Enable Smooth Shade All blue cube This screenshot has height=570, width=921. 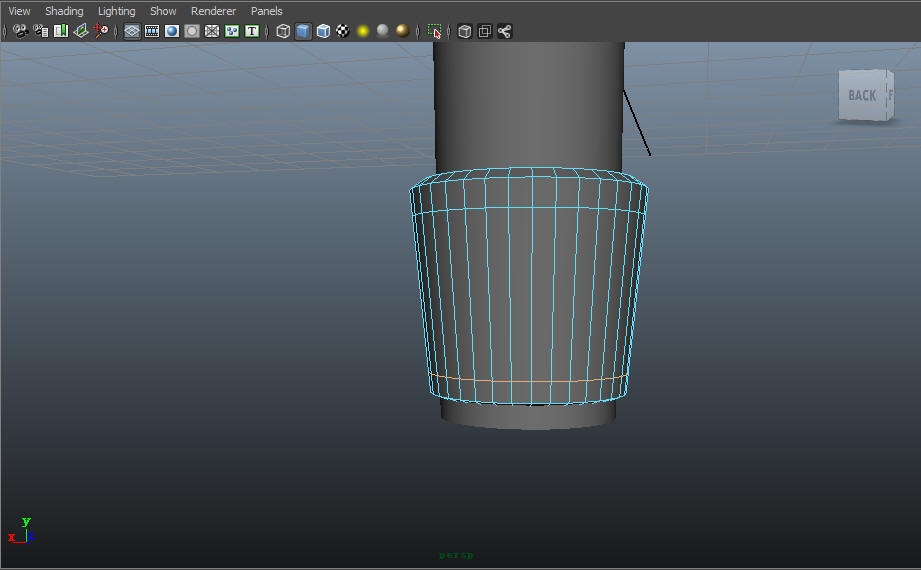303,31
